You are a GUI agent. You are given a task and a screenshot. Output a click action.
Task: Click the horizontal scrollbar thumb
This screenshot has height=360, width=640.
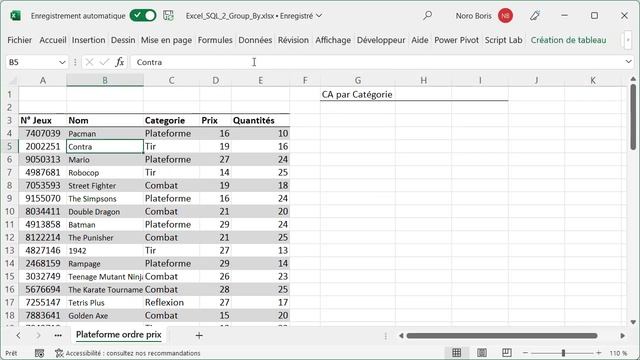click(502, 336)
